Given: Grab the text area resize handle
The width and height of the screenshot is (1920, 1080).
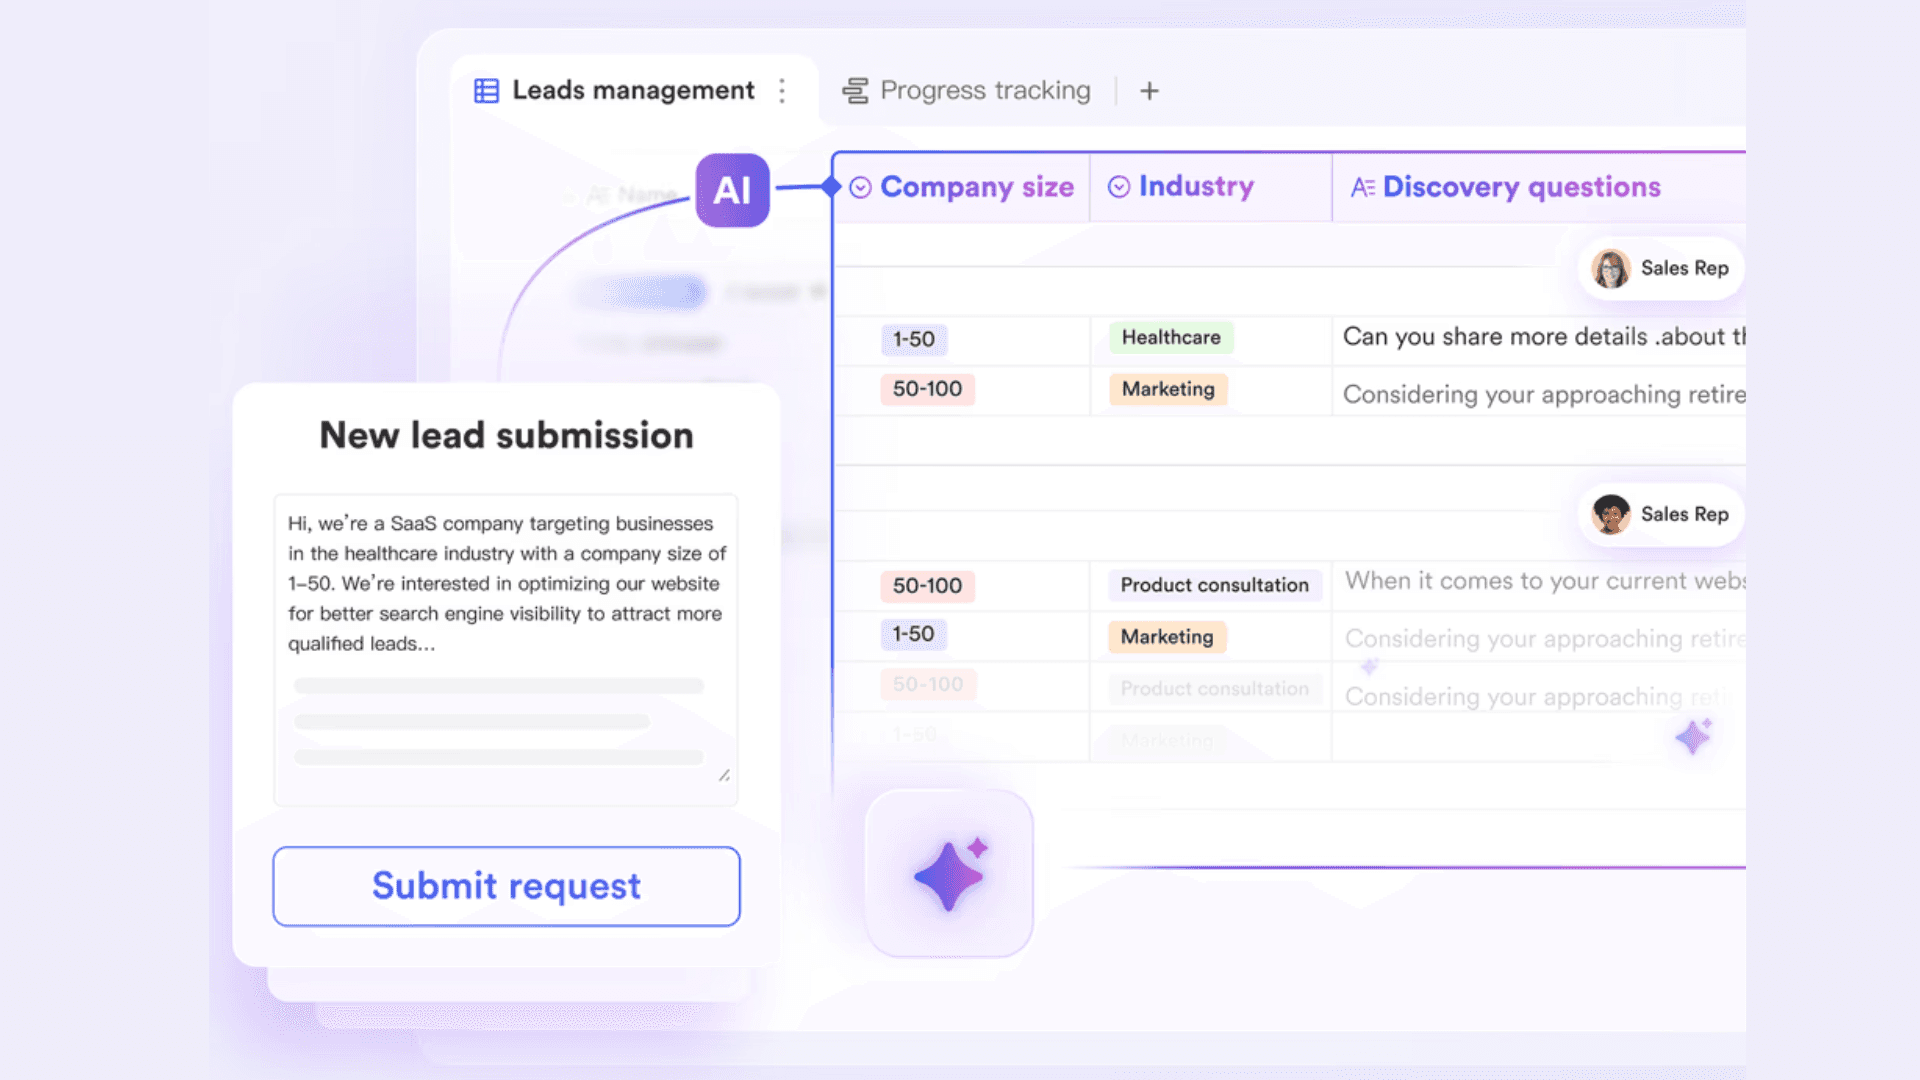Looking at the screenshot, I should tap(724, 775).
